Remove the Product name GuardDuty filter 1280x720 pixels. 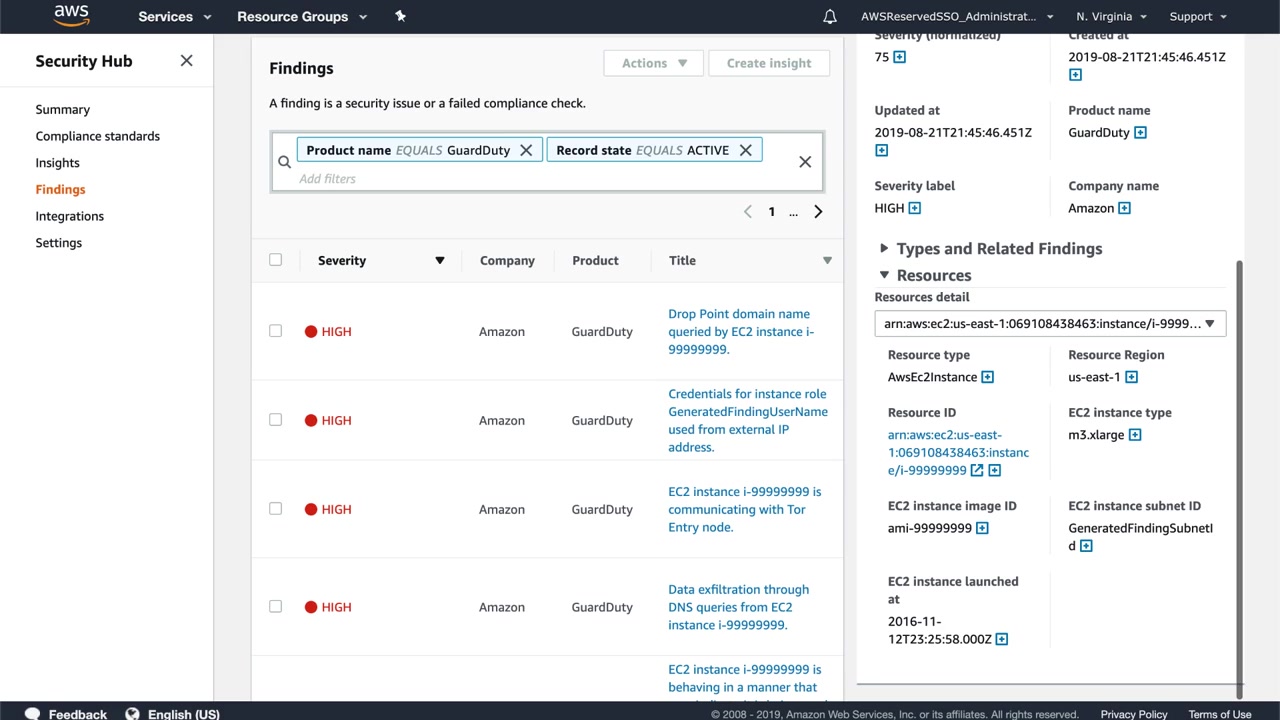526,150
